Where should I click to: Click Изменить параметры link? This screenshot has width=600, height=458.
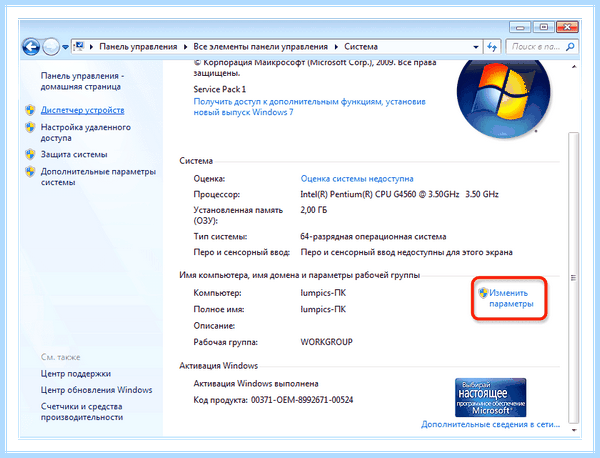(x=511, y=298)
